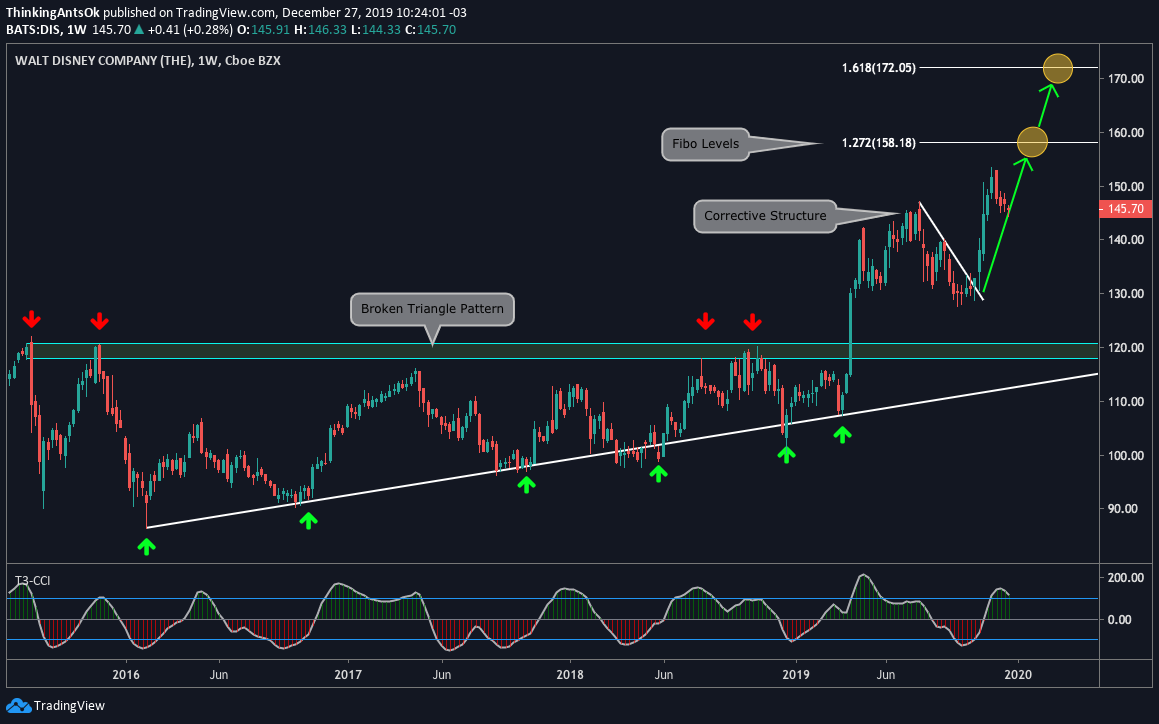Click the 110.00 price axis label
The image size is (1159, 724).
click(x=1126, y=402)
